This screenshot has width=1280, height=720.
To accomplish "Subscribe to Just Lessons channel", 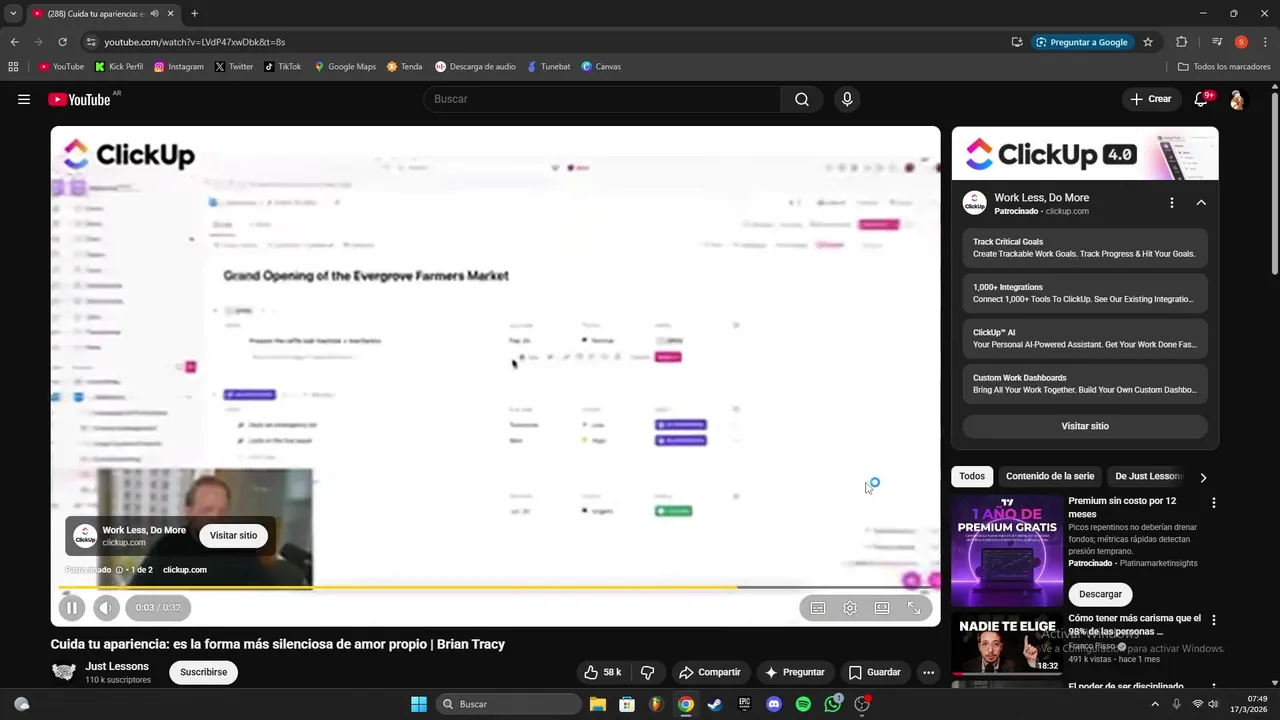I will [204, 672].
